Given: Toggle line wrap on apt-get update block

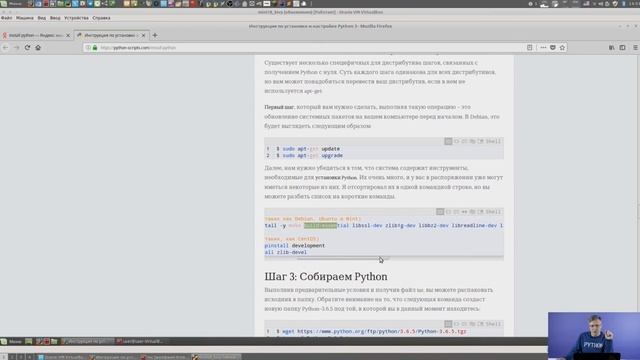Looking at the screenshot, I should [464, 141].
